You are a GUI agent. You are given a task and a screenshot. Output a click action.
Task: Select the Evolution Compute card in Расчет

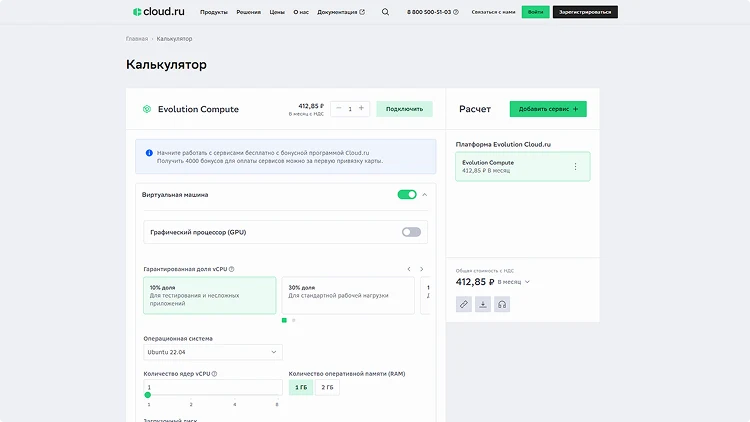pyautogui.click(x=523, y=167)
